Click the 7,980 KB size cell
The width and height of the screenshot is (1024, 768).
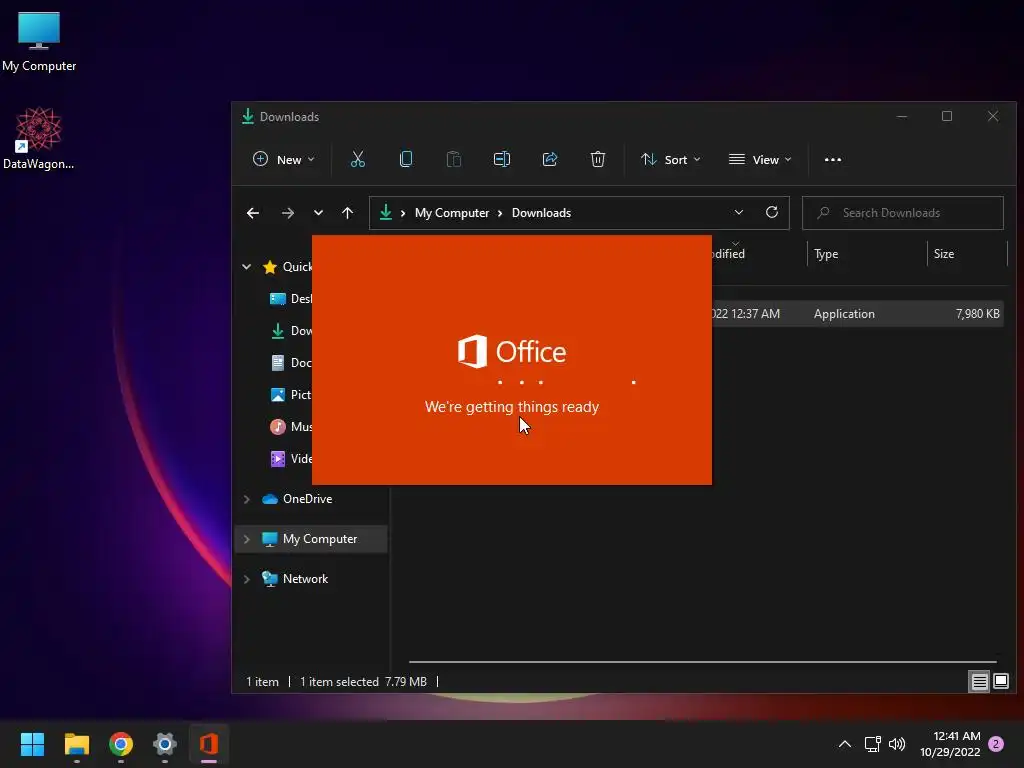click(x=977, y=313)
